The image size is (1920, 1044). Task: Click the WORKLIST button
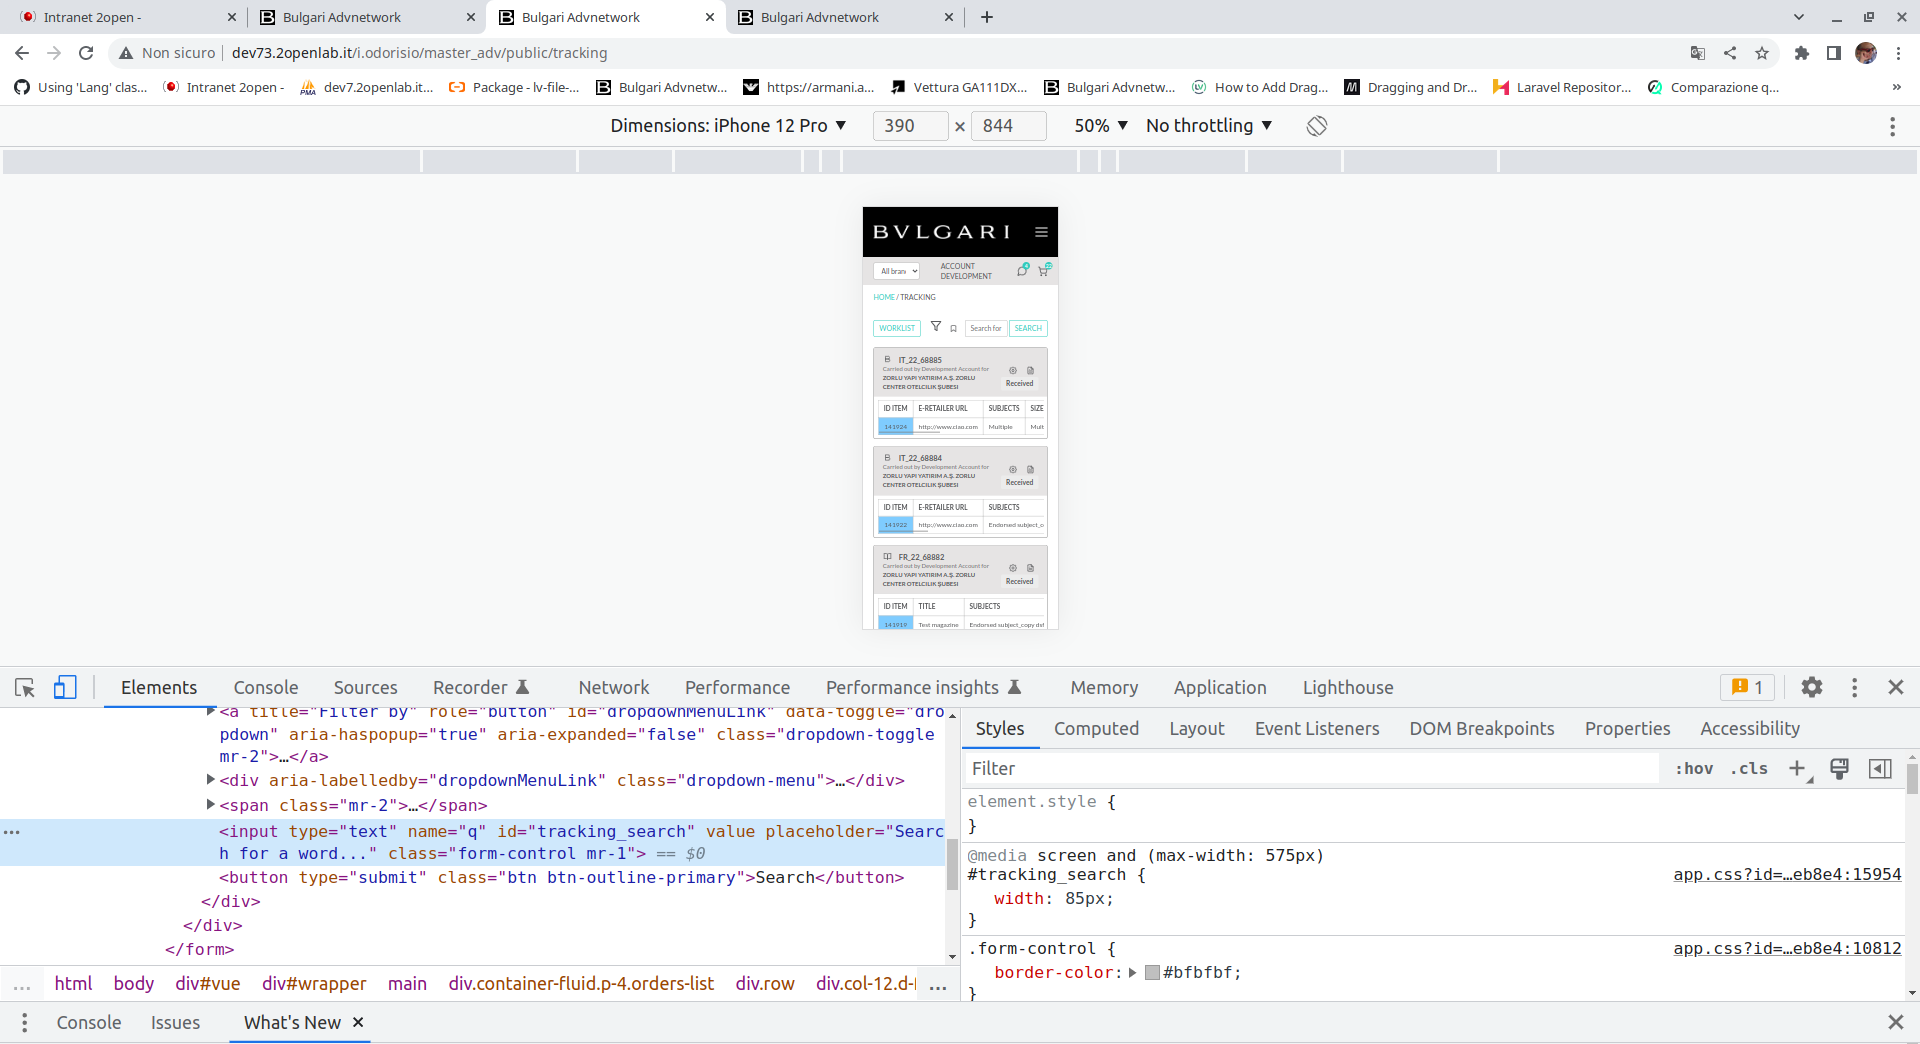click(897, 328)
